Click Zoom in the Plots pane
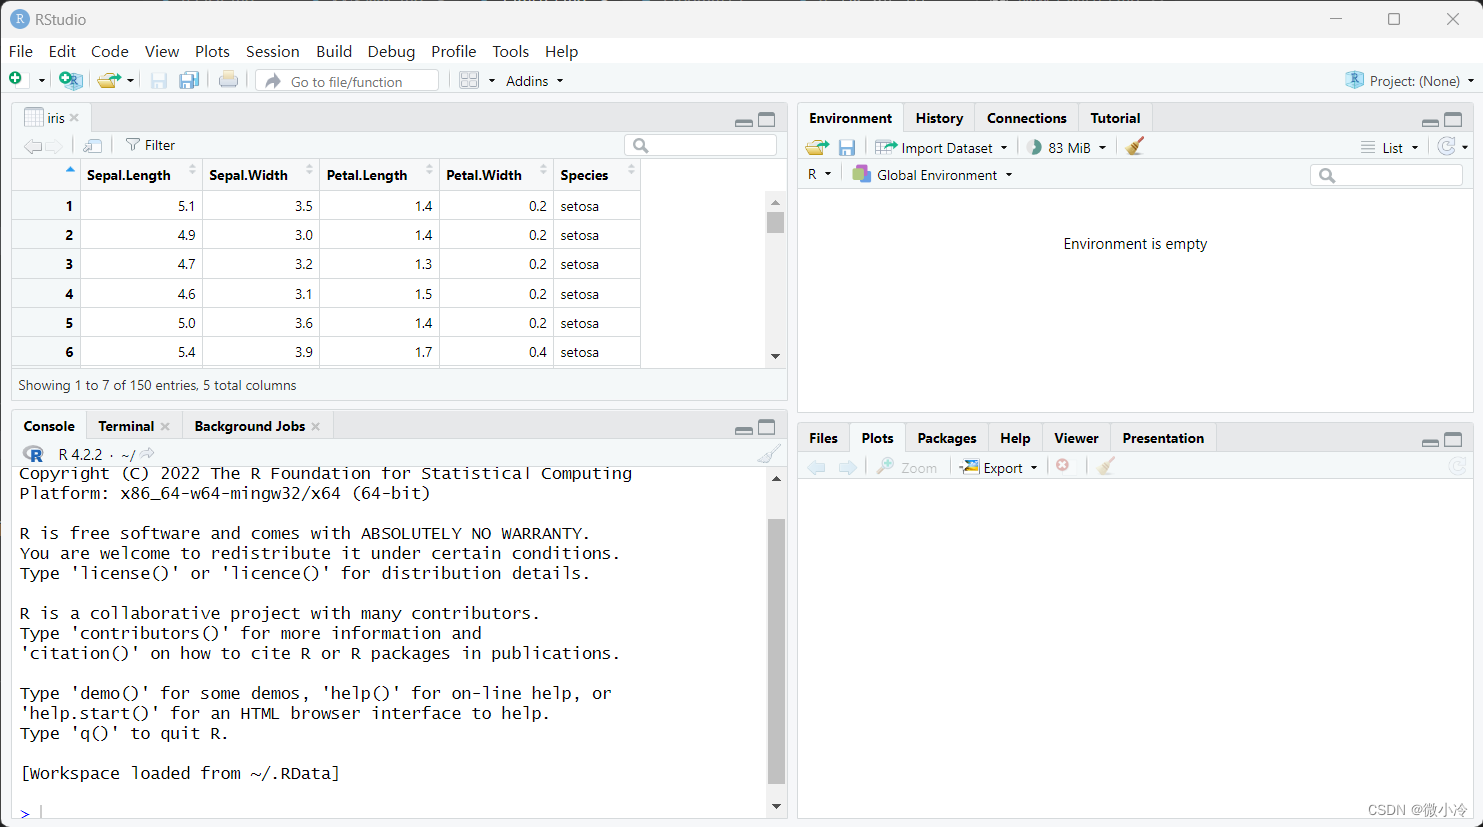1483x827 pixels. pyautogui.click(x=907, y=467)
